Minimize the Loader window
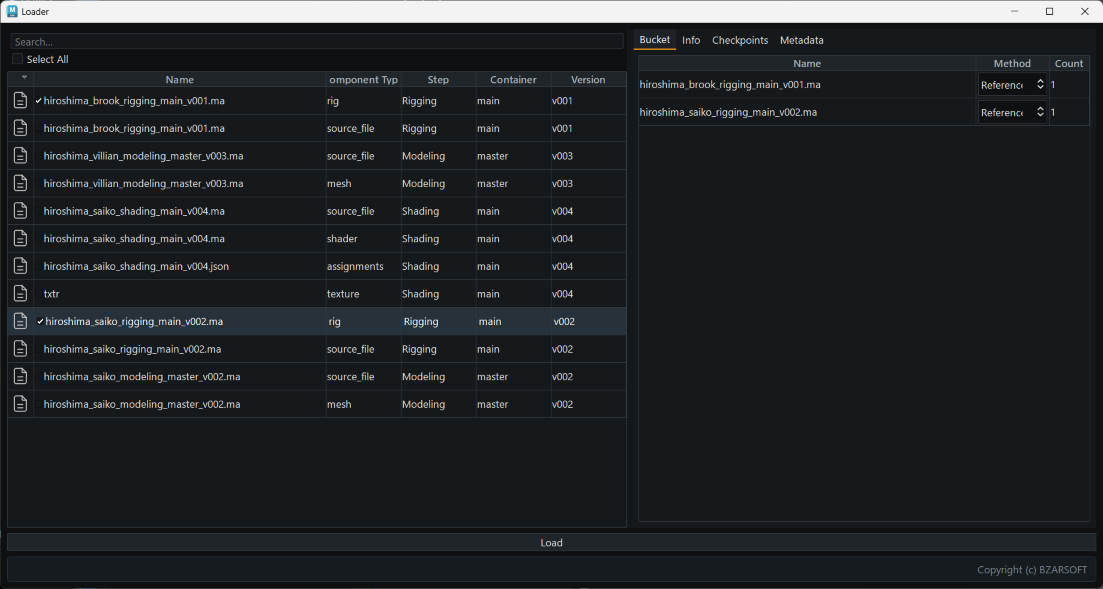Screen dimensions: 1103x589 pos(1014,11)
